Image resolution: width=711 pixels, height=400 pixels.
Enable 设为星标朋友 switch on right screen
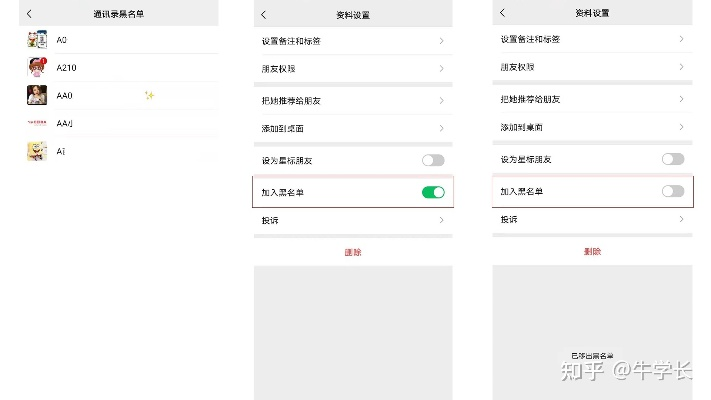(x=673, y=159)
